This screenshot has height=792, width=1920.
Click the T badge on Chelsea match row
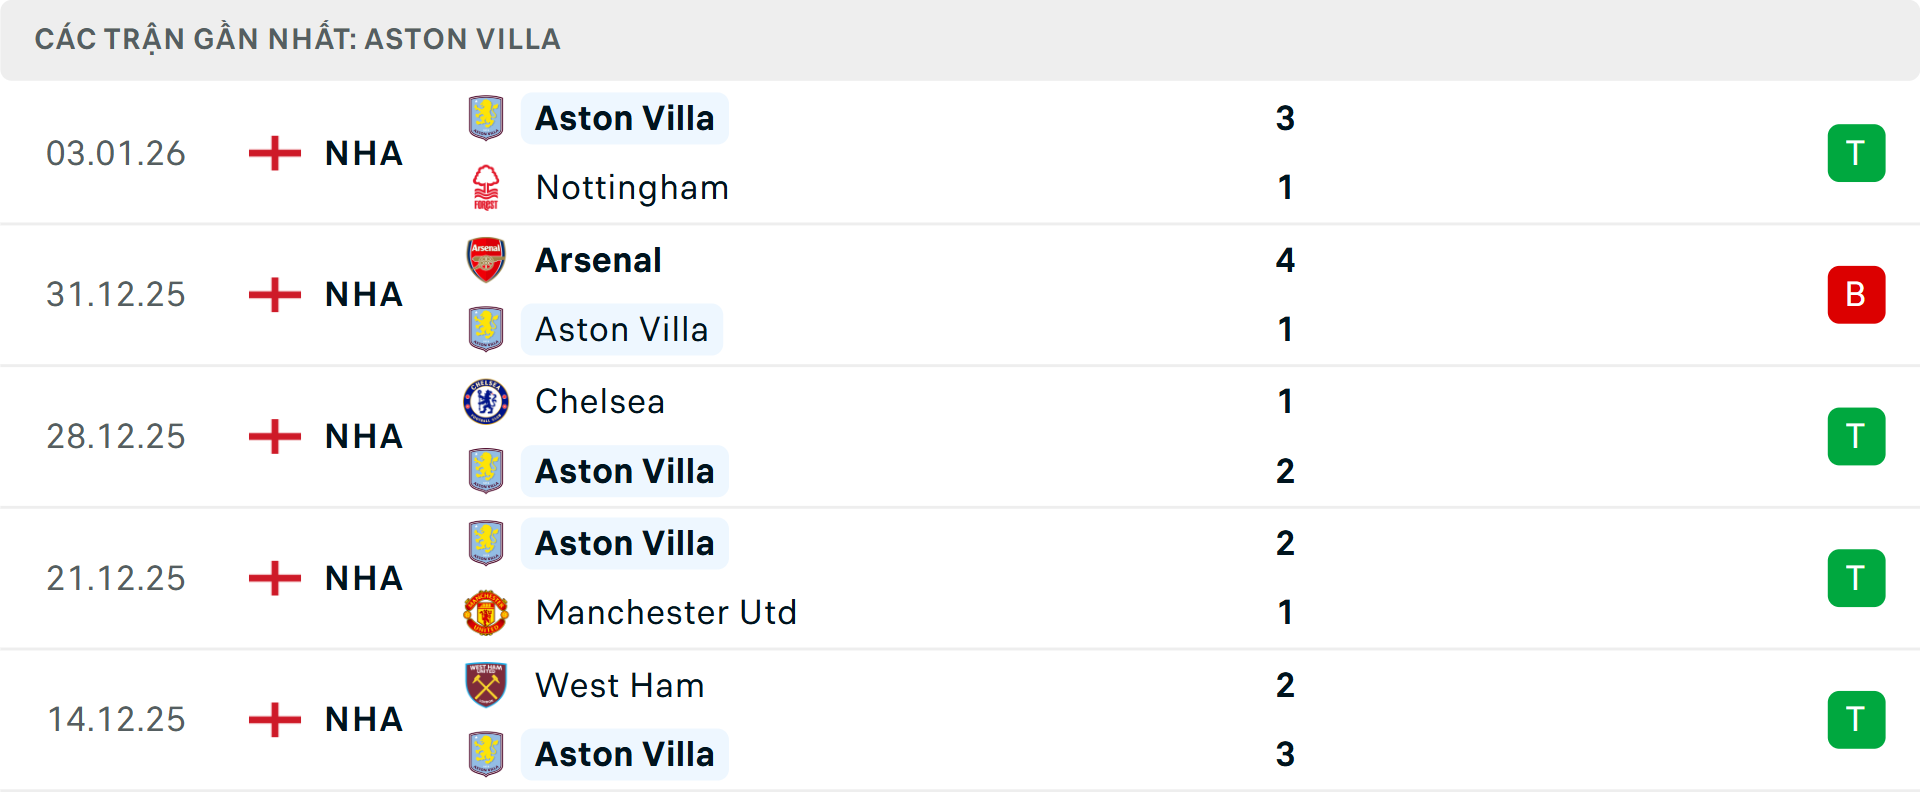pyautogui.click(x=1856, y=436)
